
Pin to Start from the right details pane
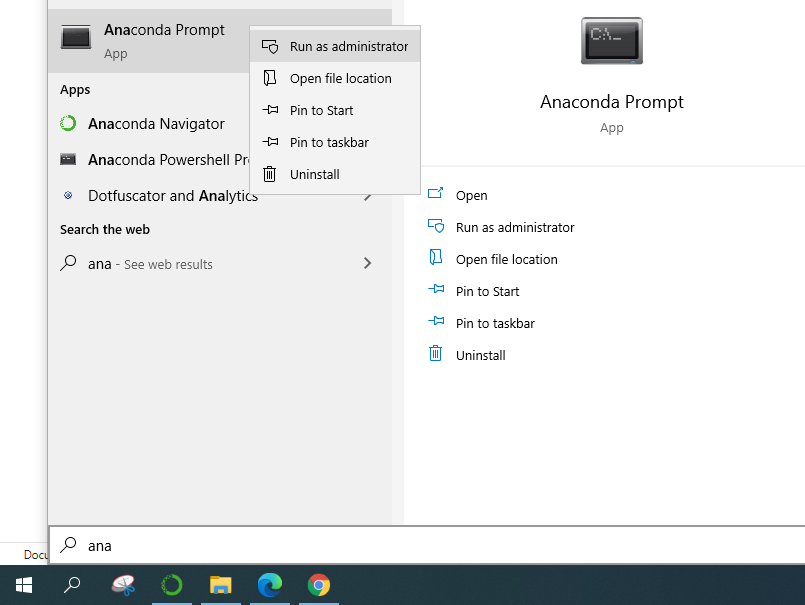487,292
